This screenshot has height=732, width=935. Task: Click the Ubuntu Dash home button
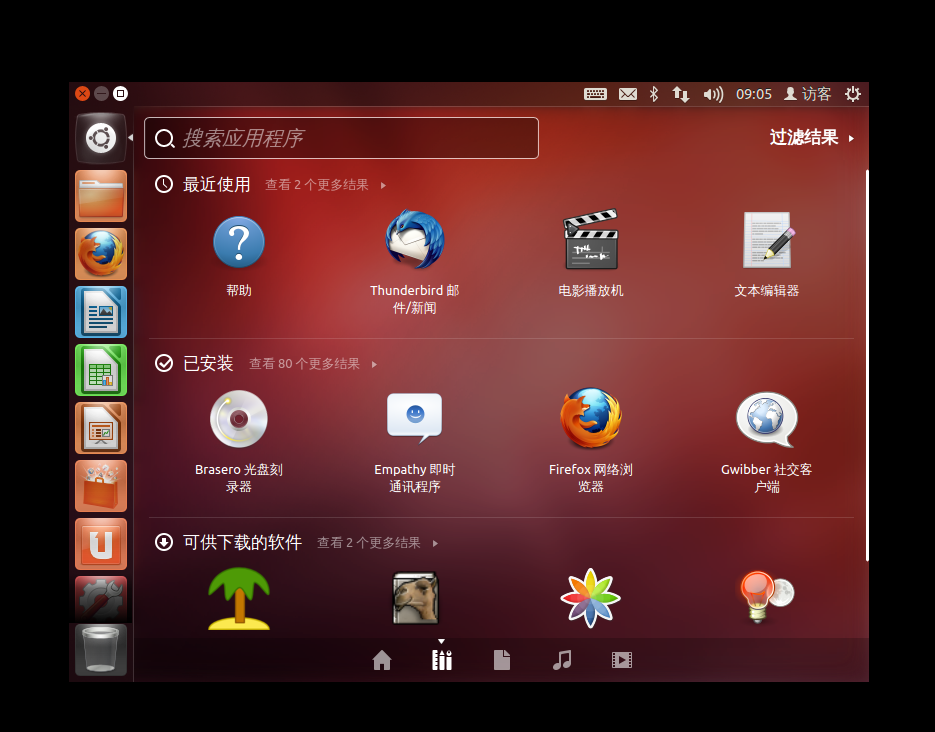tap(101, 138)
